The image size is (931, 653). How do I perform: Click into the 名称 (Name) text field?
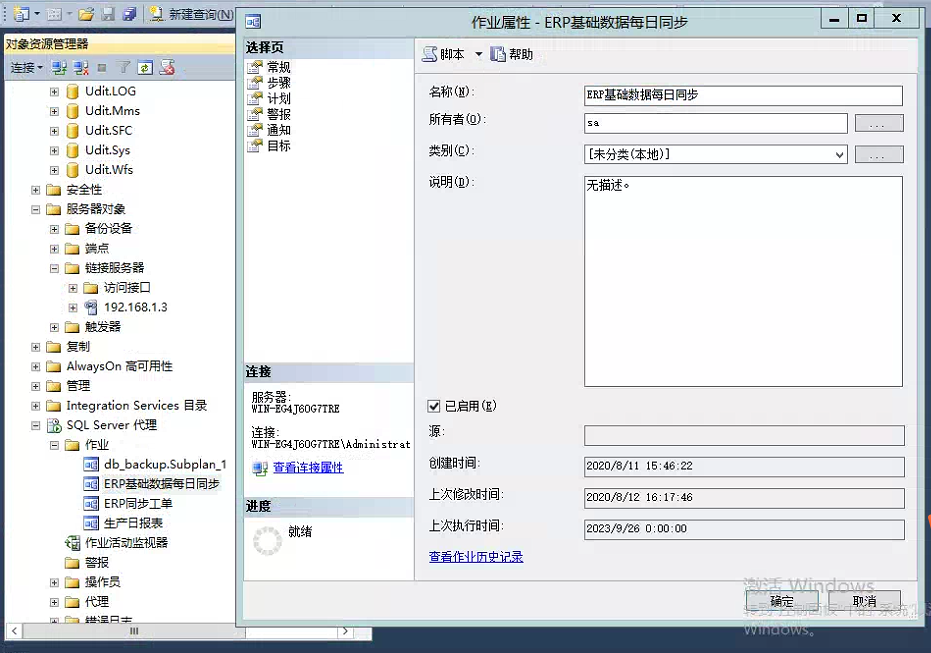coord(743,95)
